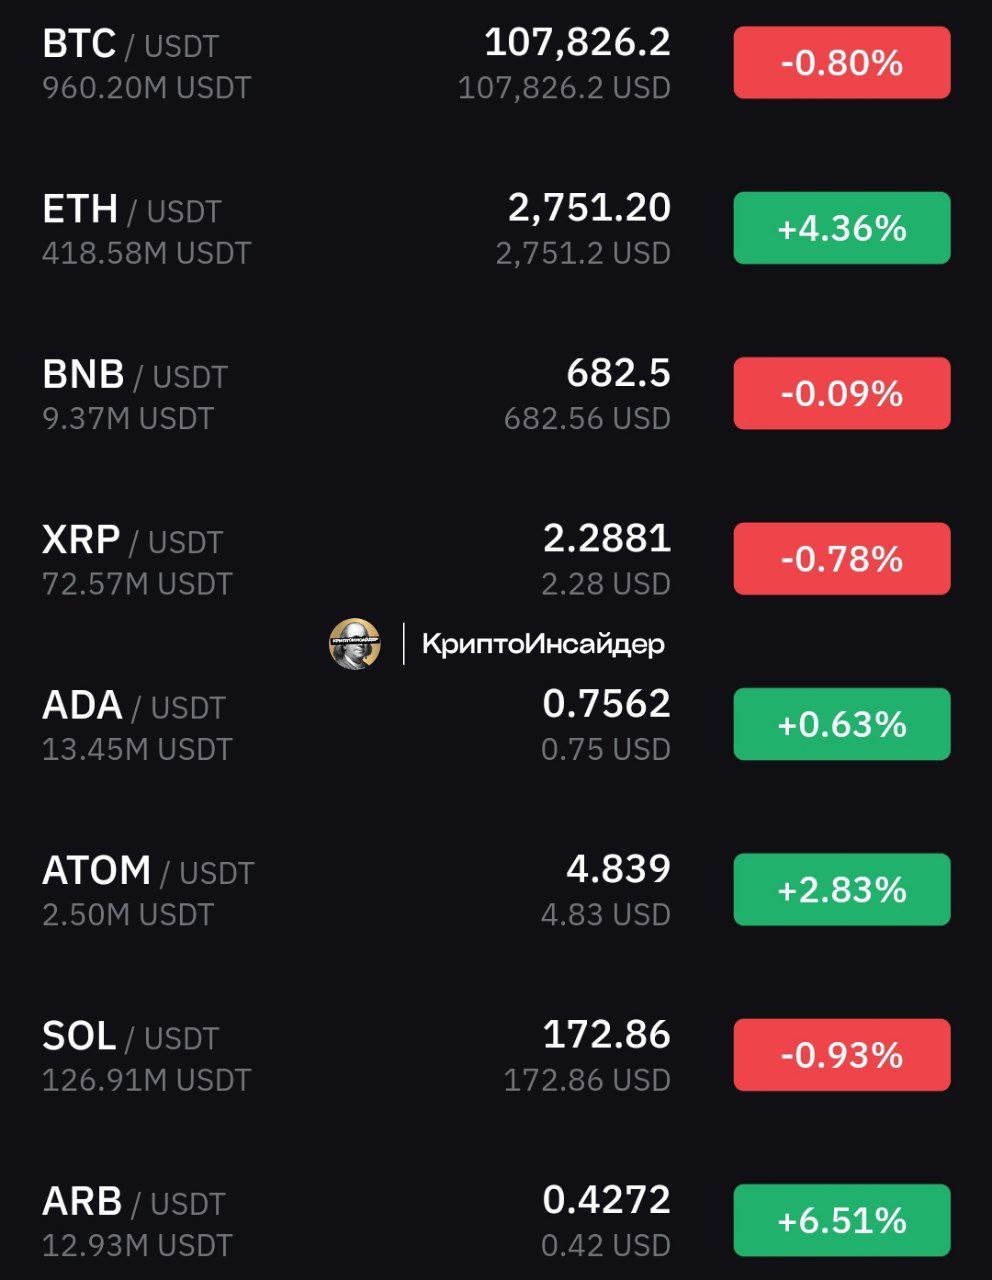This screenshot has width=992, height=1280.
Task: Tap the -0.93% SOL change badge
Action: tap(842, 1055)
